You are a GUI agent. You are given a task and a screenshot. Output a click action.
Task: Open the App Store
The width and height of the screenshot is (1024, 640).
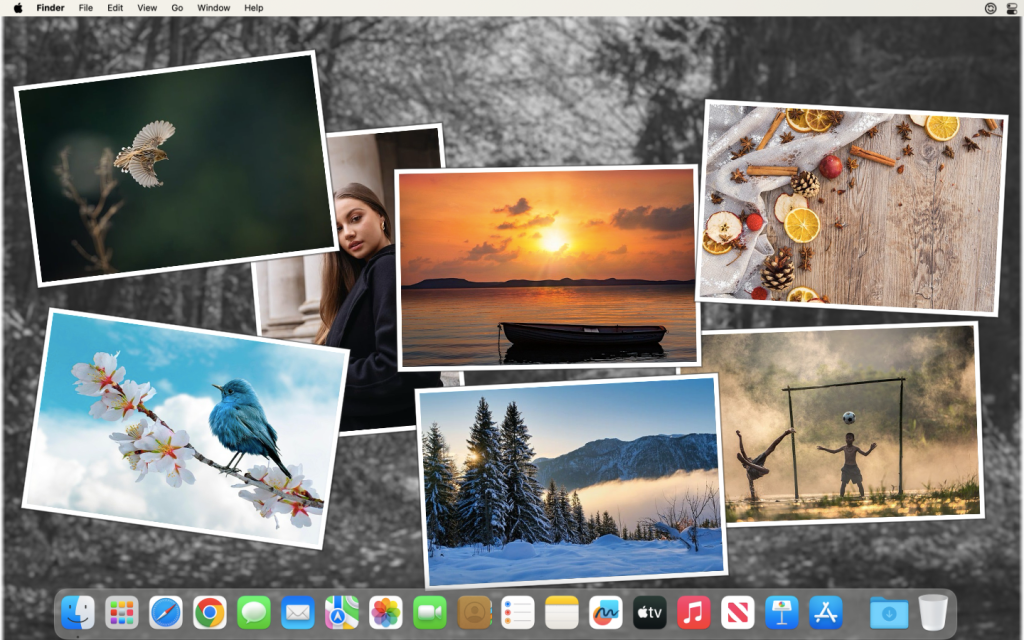[x=825, y=613]
